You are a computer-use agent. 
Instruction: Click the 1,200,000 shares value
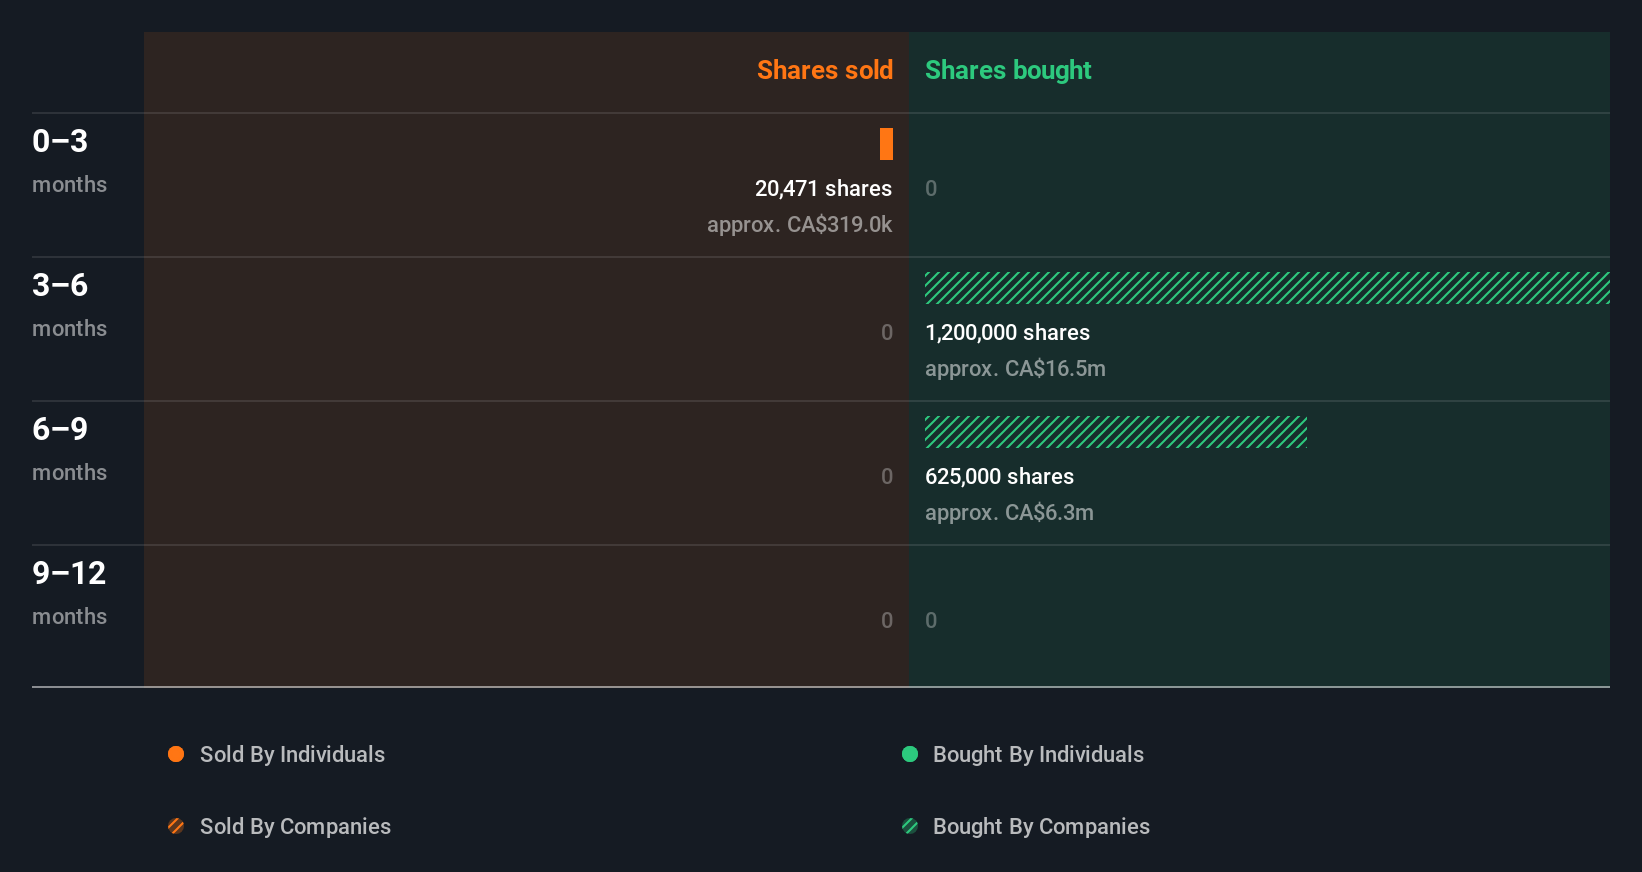(1007, 332)
